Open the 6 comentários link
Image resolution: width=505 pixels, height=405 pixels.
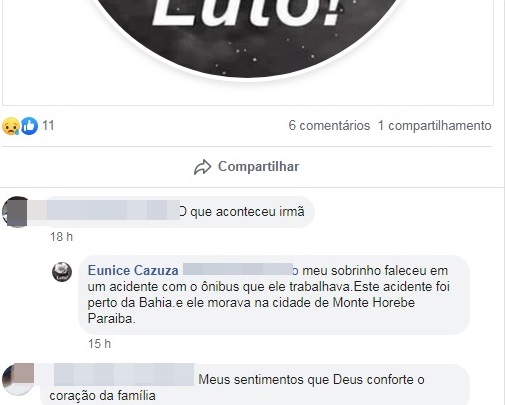pyautogui.click(x=329, y=126)
